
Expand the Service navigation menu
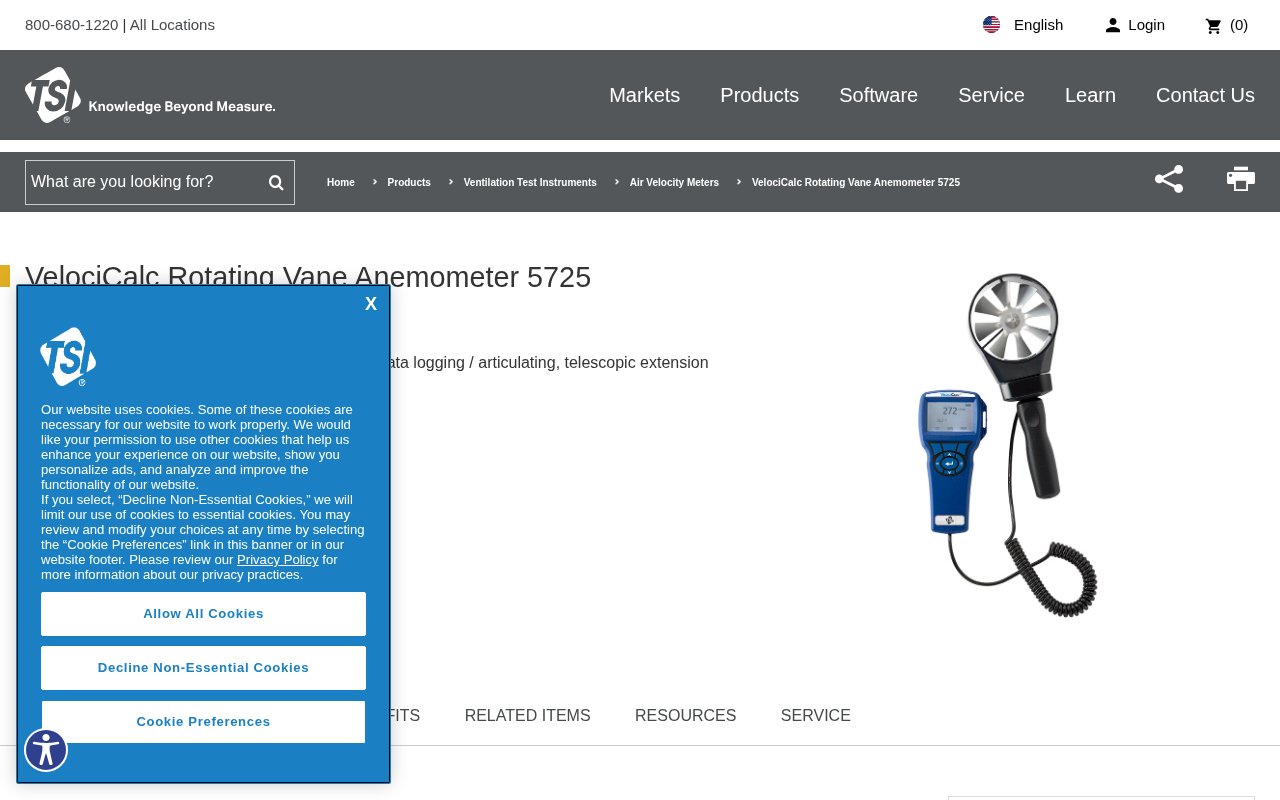(x=991, y=95)
